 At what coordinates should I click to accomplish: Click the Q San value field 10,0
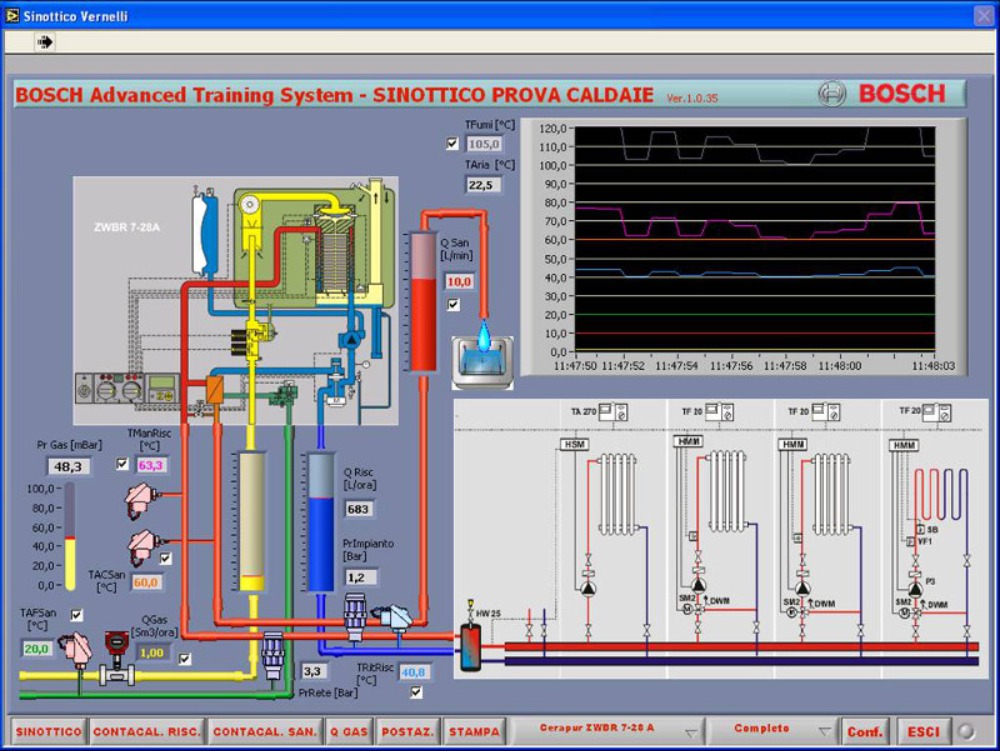tap(459, 282)
